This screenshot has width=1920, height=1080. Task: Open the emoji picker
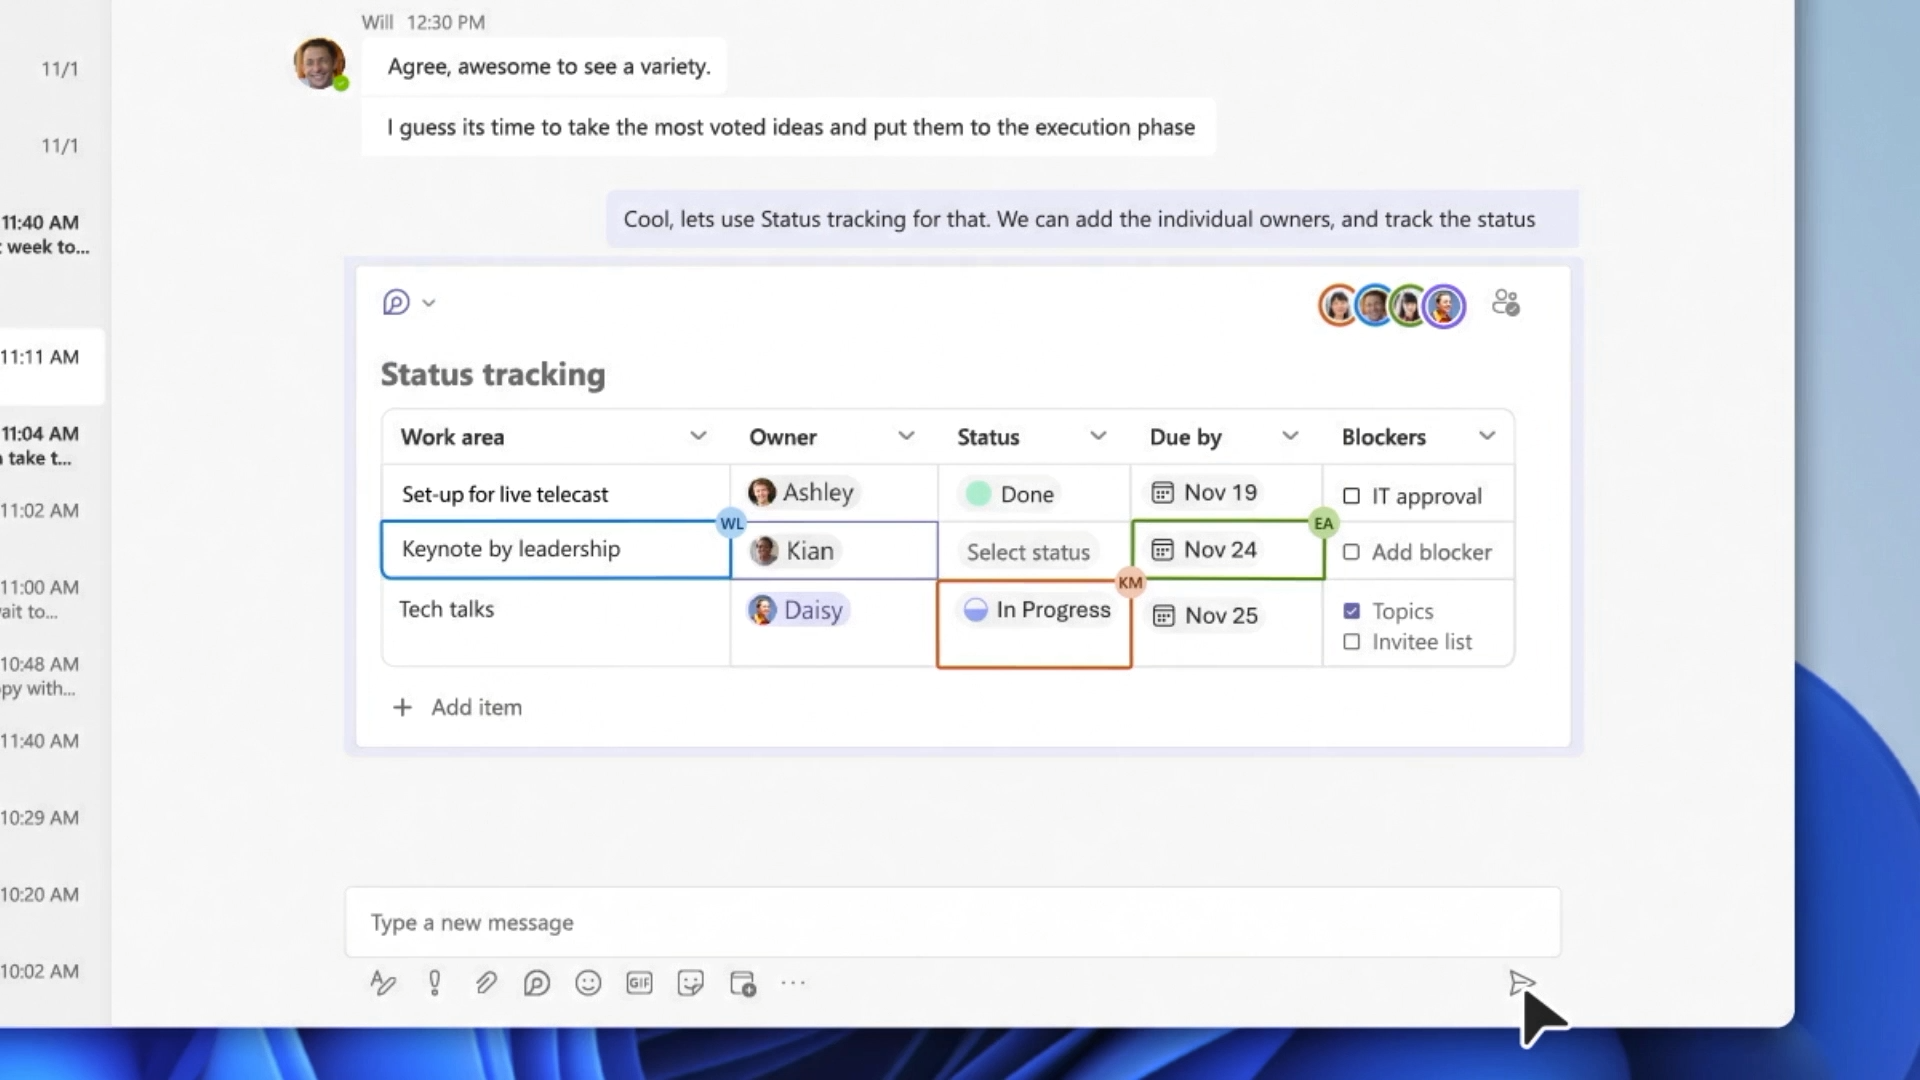click(588, 983)
